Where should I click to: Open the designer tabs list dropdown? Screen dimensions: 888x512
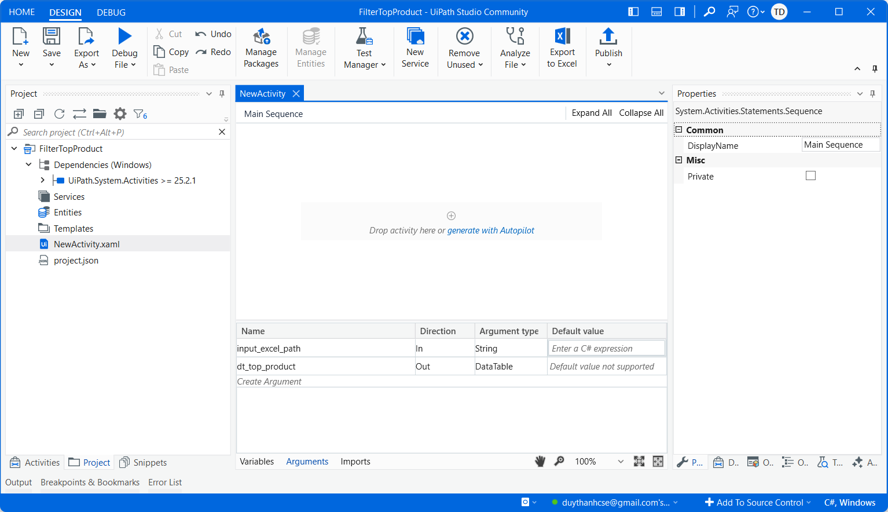tap(661, 93)
